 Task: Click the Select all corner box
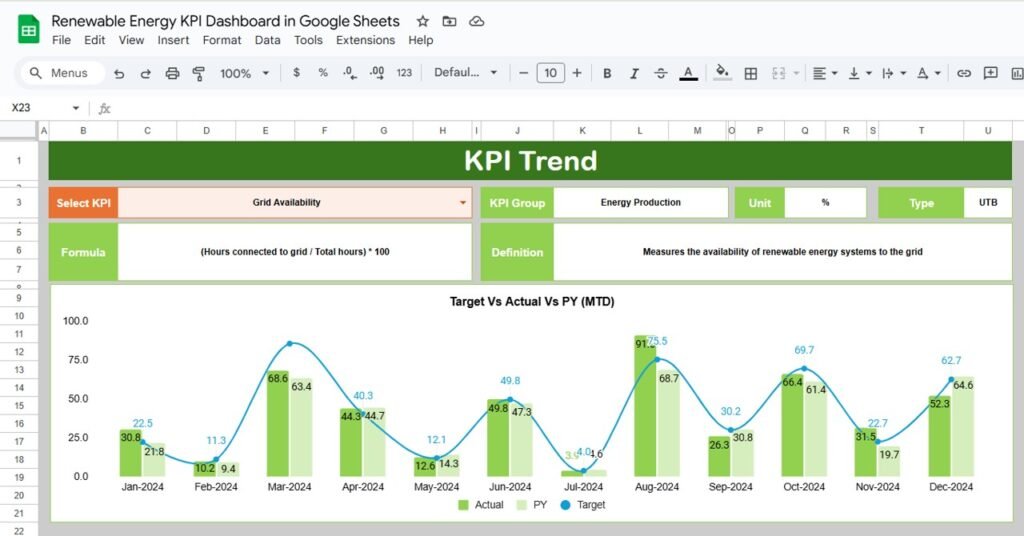[19, 131]
